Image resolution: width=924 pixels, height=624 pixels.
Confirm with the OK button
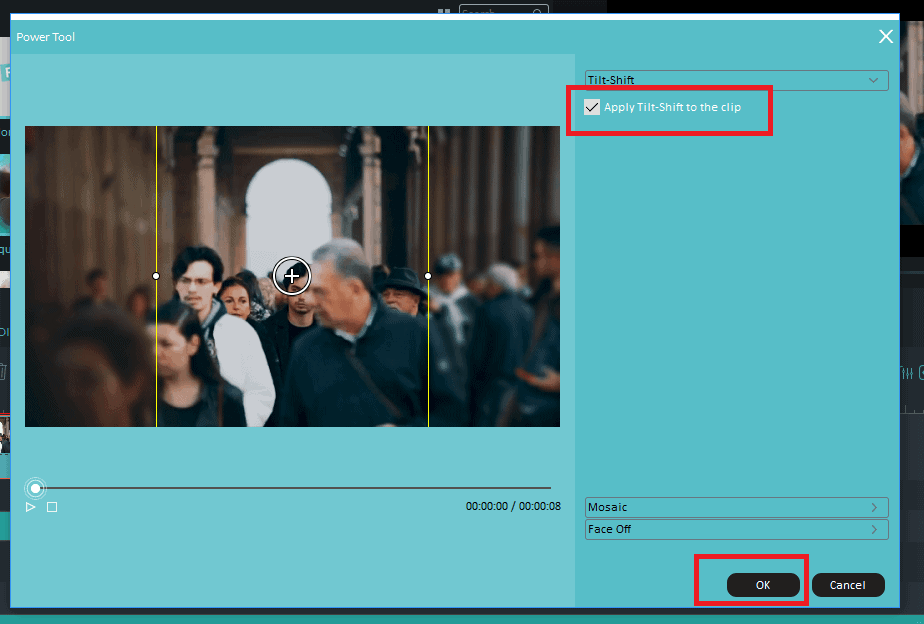763,585
